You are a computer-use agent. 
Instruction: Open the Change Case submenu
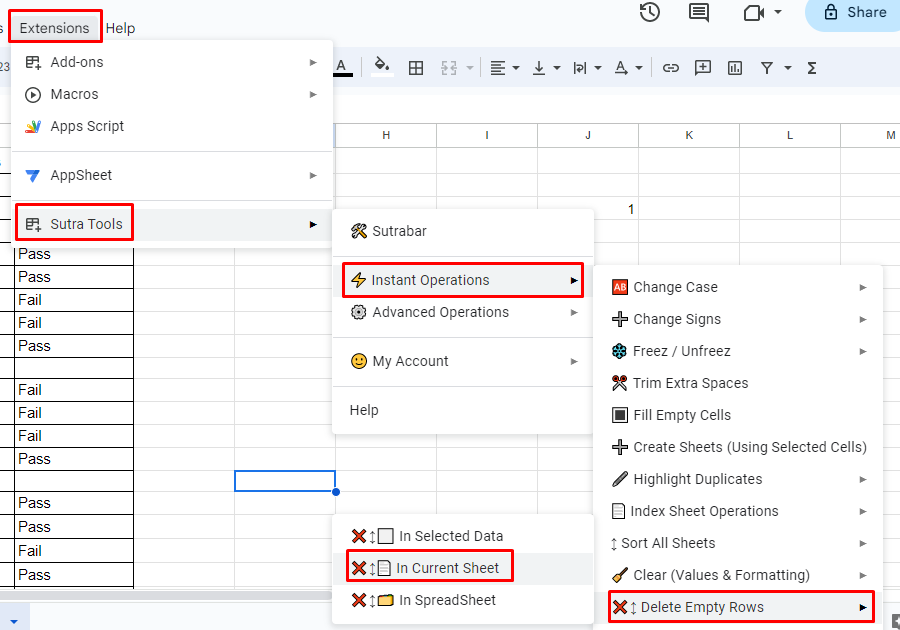738,287
